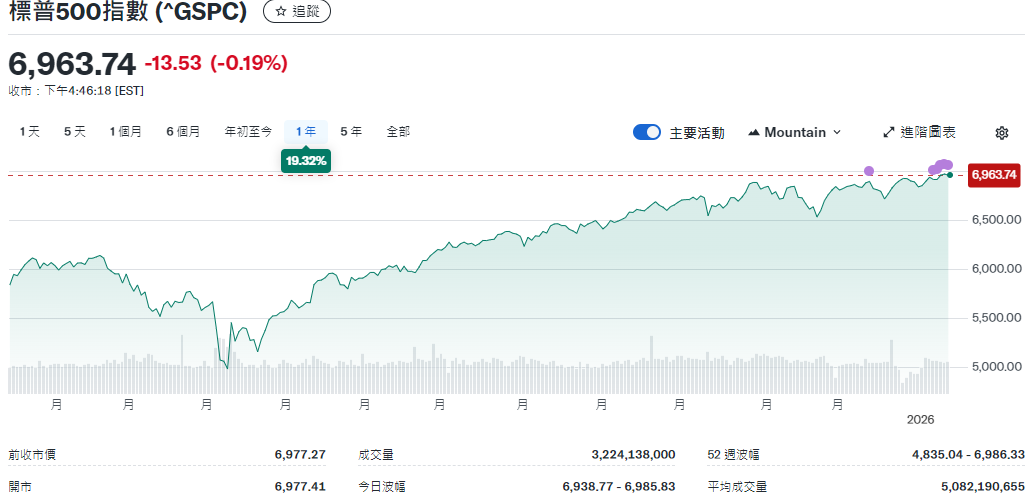
Task: Click the 平均成交量 label
Action: [x=737, y=487]
